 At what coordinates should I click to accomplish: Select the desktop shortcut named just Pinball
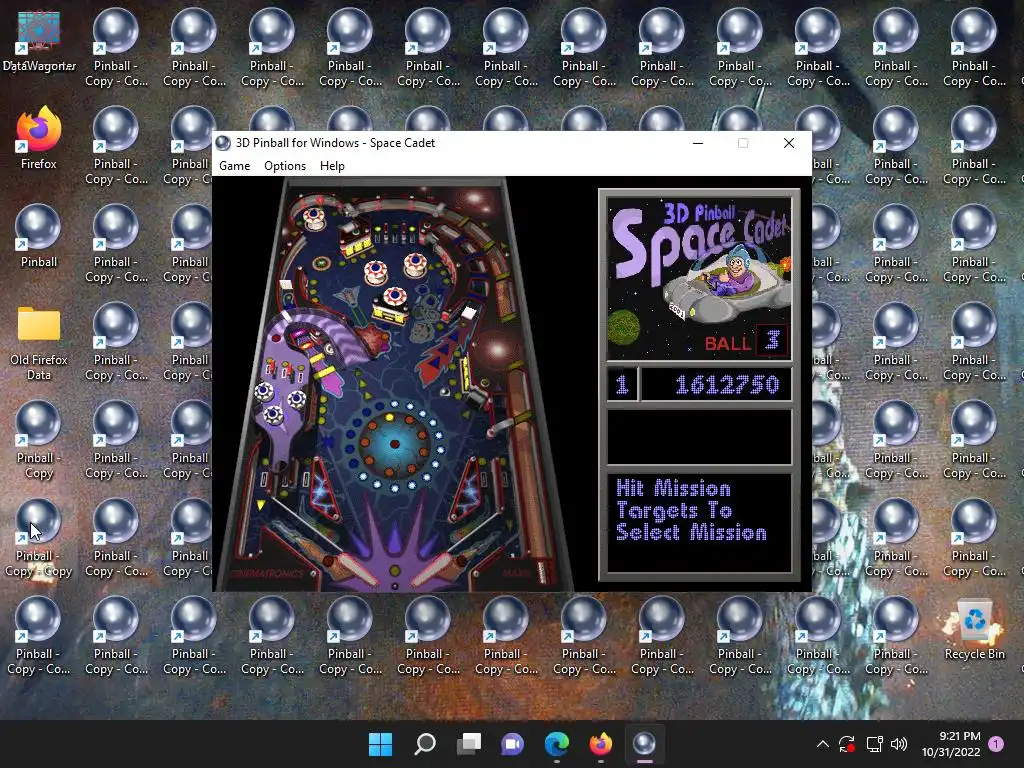click(39, 236)
